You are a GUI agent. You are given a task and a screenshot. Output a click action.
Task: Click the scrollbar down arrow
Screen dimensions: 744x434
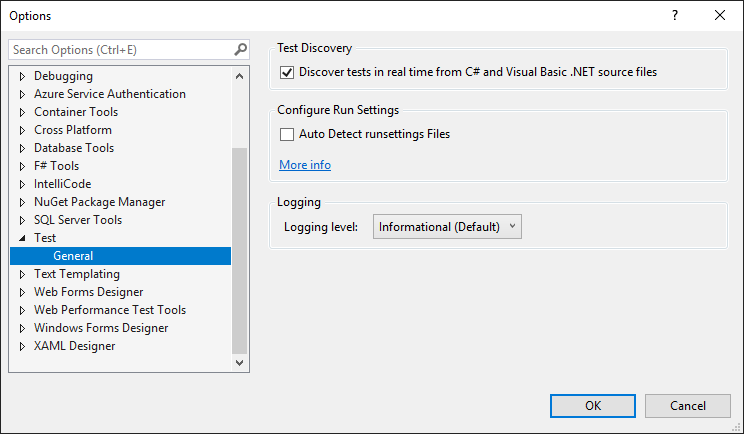[240, 363]
